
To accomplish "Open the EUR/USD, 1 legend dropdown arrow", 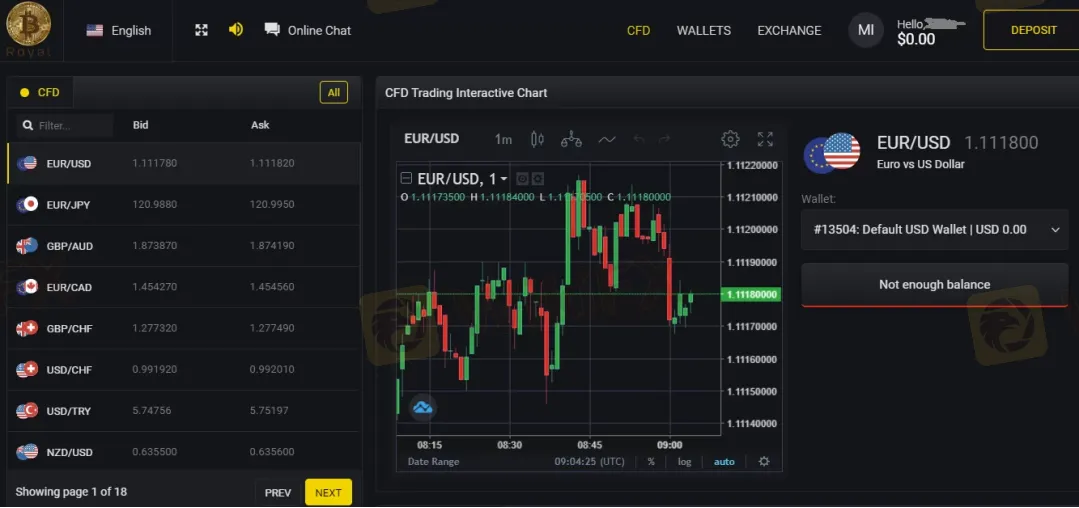I will [504, 180].
